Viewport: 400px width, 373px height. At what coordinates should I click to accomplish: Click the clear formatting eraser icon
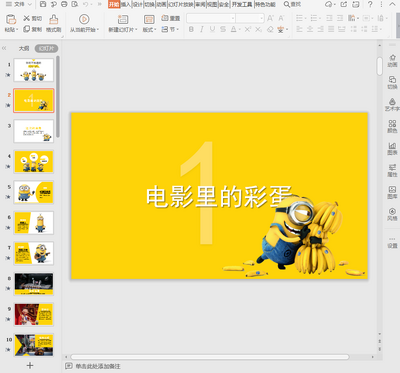(270, 29)
